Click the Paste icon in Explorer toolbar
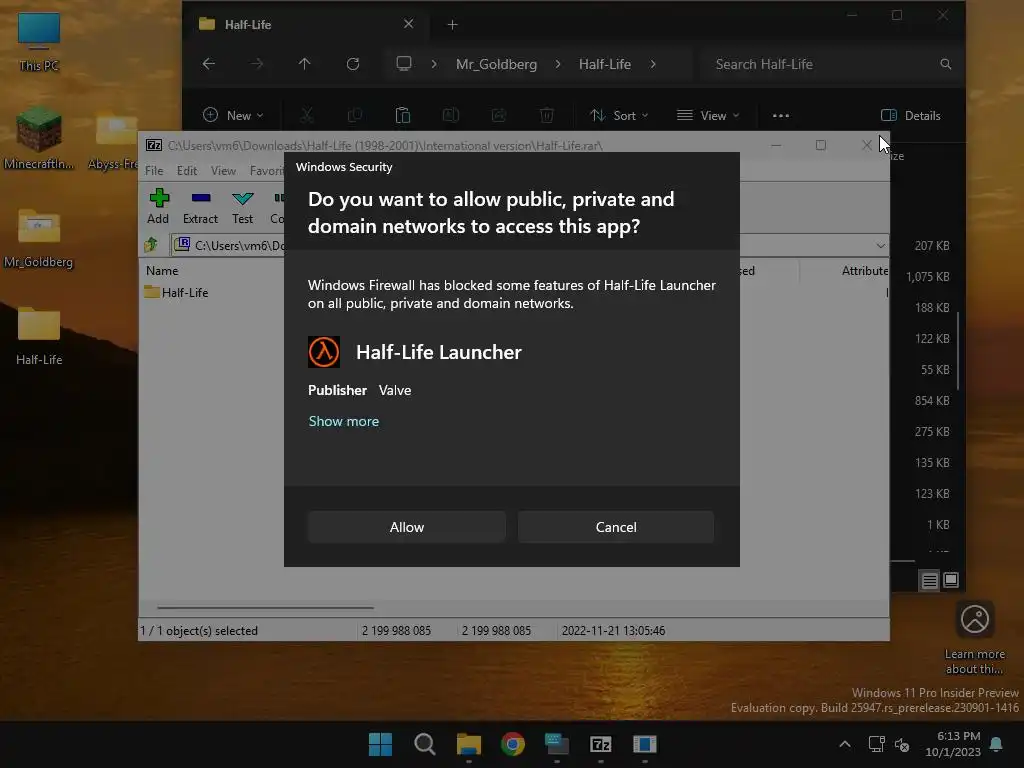 point(403,116)
